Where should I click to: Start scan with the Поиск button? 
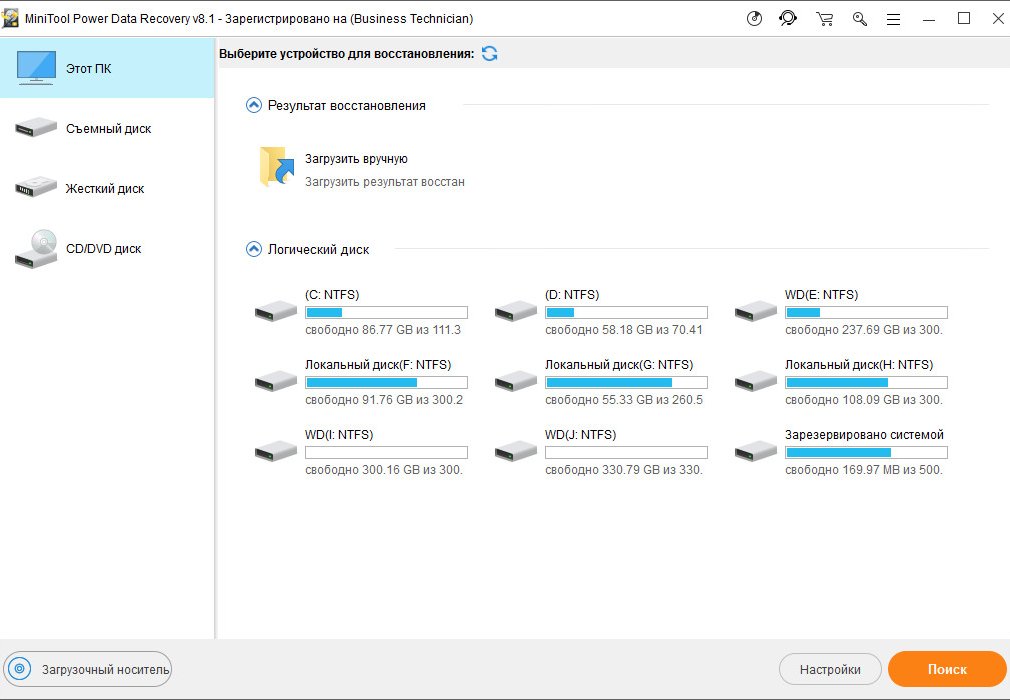[947, 670]
